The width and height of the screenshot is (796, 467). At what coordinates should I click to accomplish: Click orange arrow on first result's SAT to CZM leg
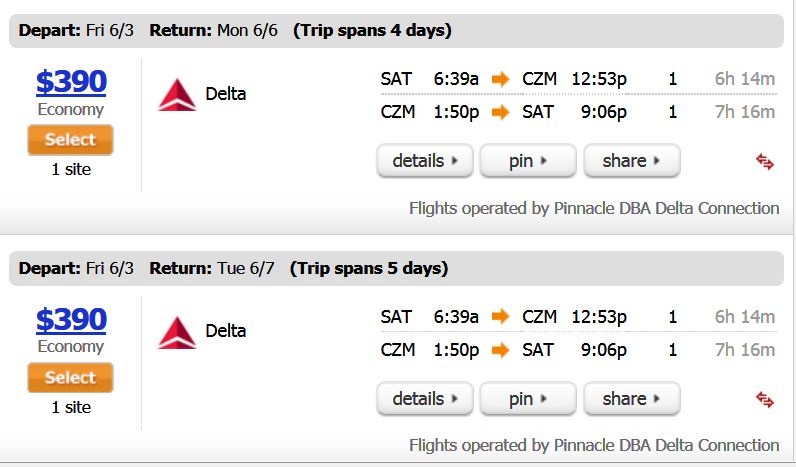[x=501, y=79]
